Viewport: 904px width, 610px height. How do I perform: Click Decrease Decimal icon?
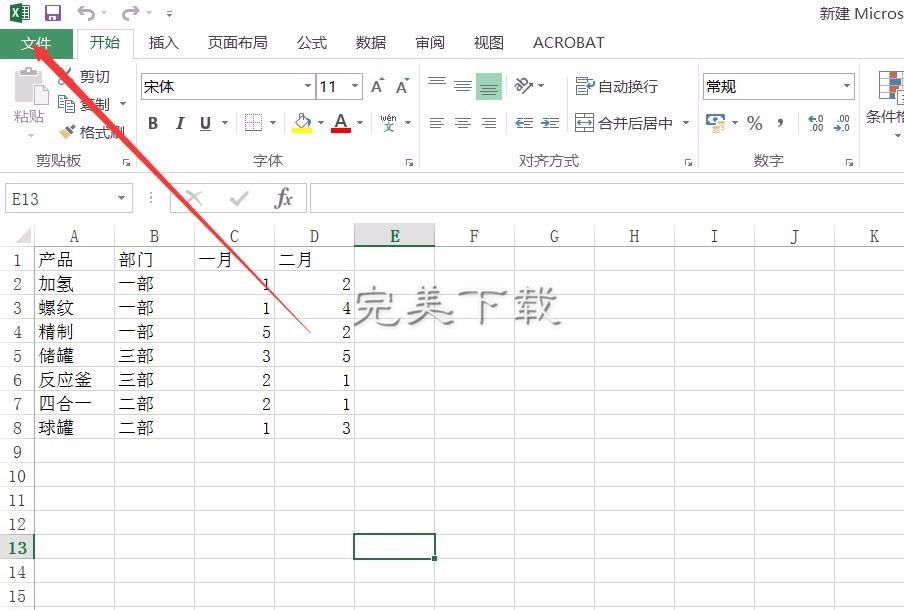click(842, 123)
